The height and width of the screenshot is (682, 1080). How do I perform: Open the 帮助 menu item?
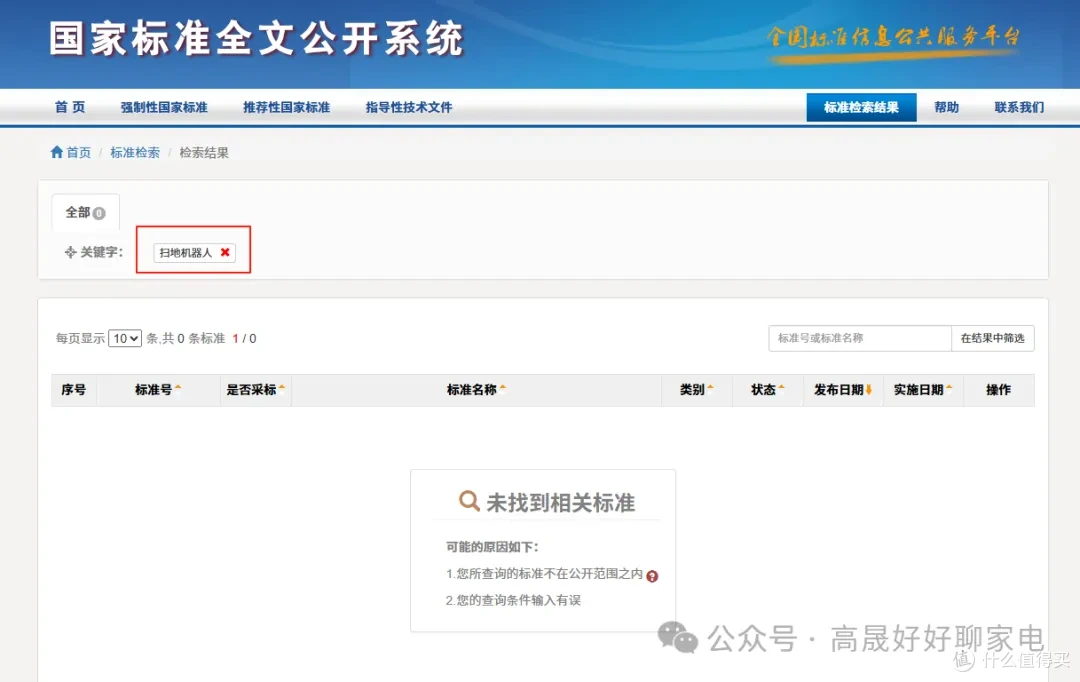[946, 107]
